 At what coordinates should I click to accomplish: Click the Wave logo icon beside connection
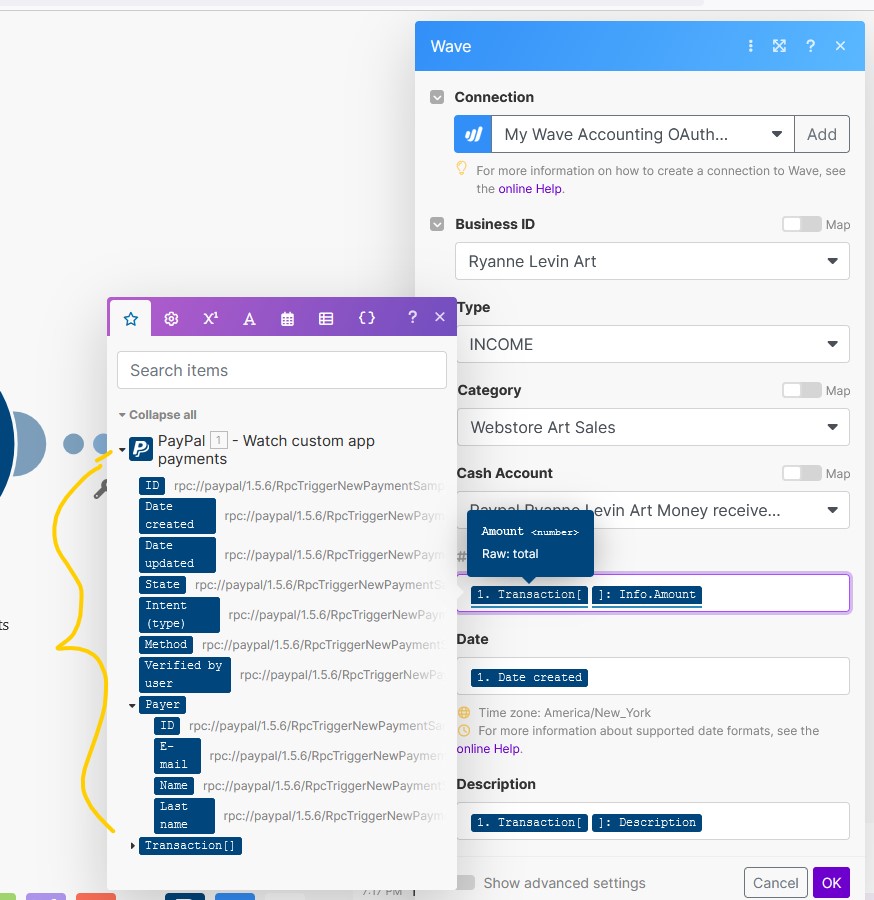[473, 134]
